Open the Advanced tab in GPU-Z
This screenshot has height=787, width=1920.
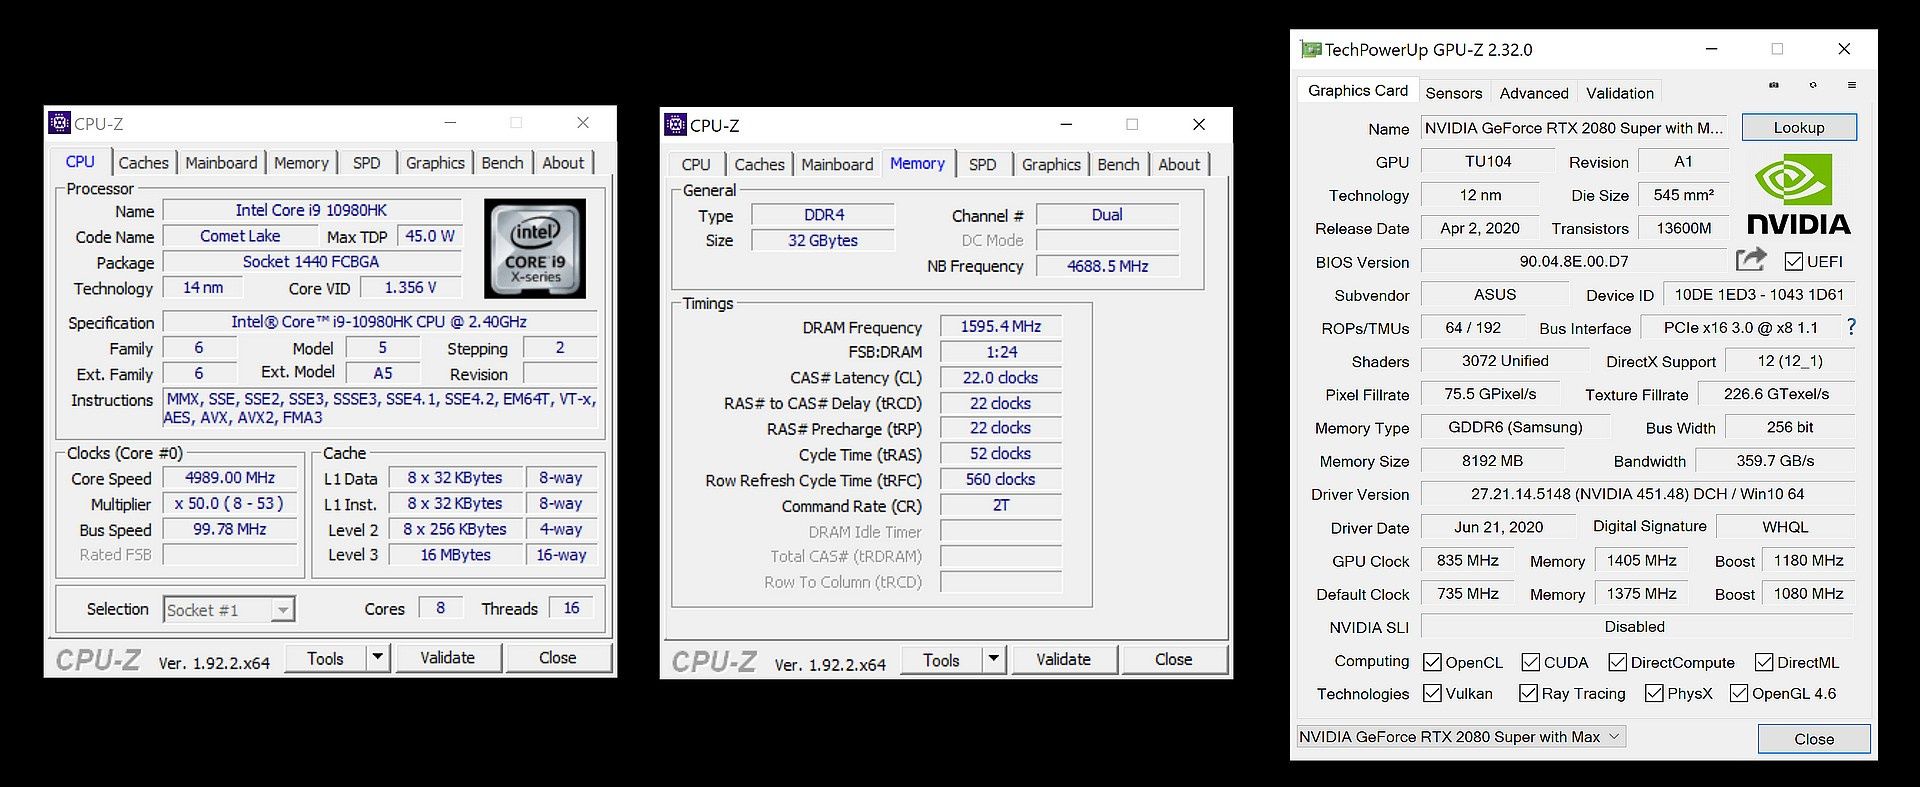[x=1534, y=93]
